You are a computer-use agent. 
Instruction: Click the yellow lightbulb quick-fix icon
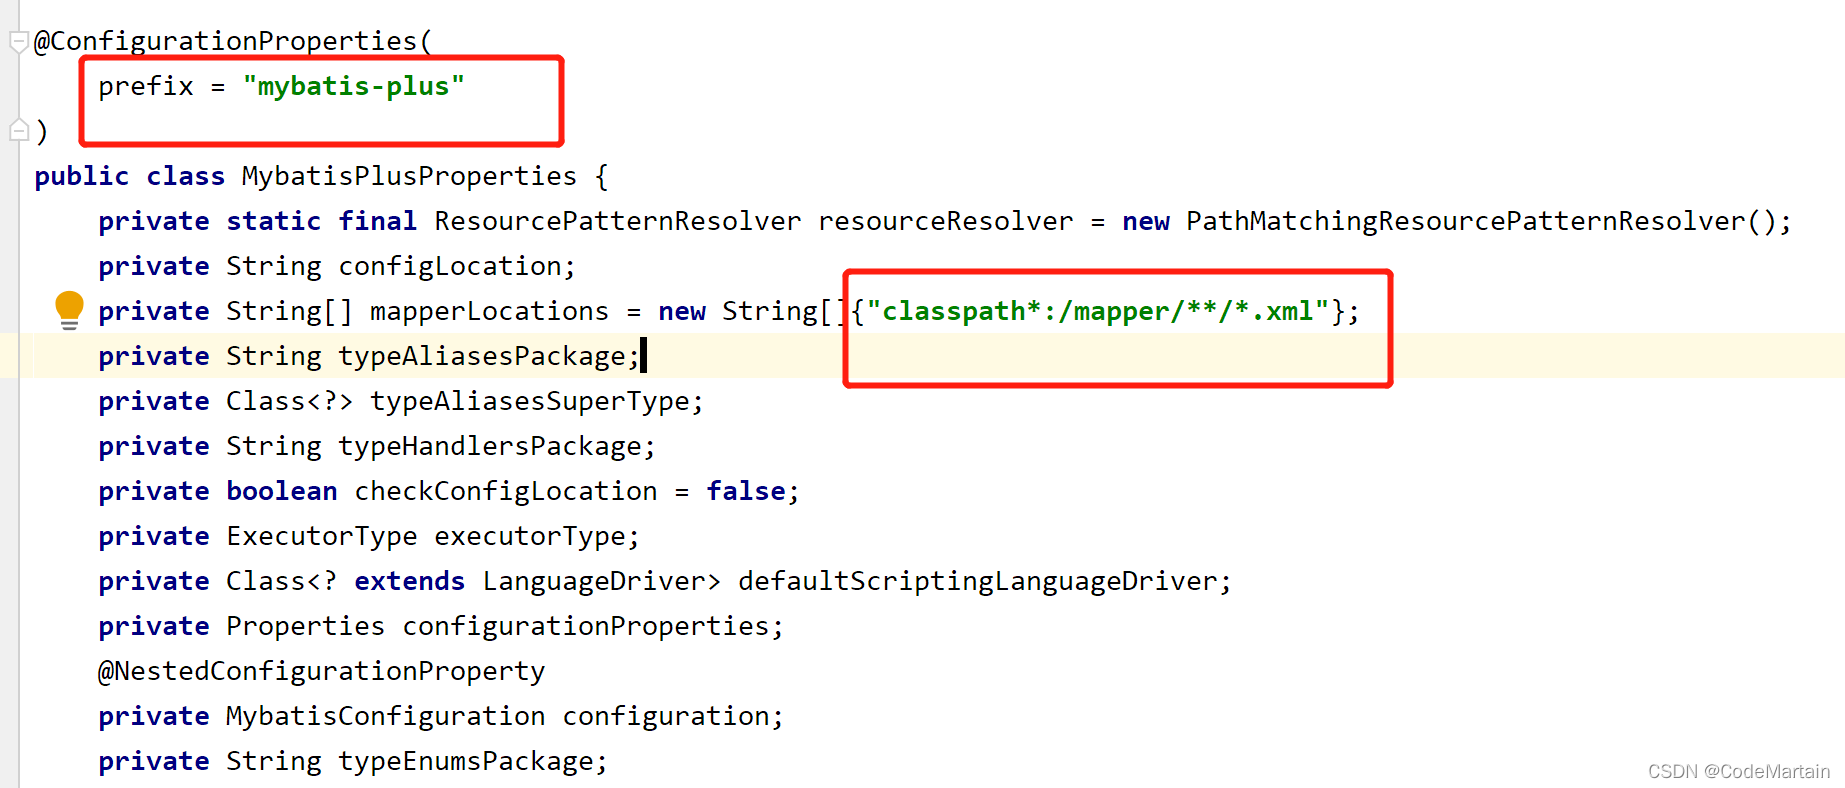(69, 310)
